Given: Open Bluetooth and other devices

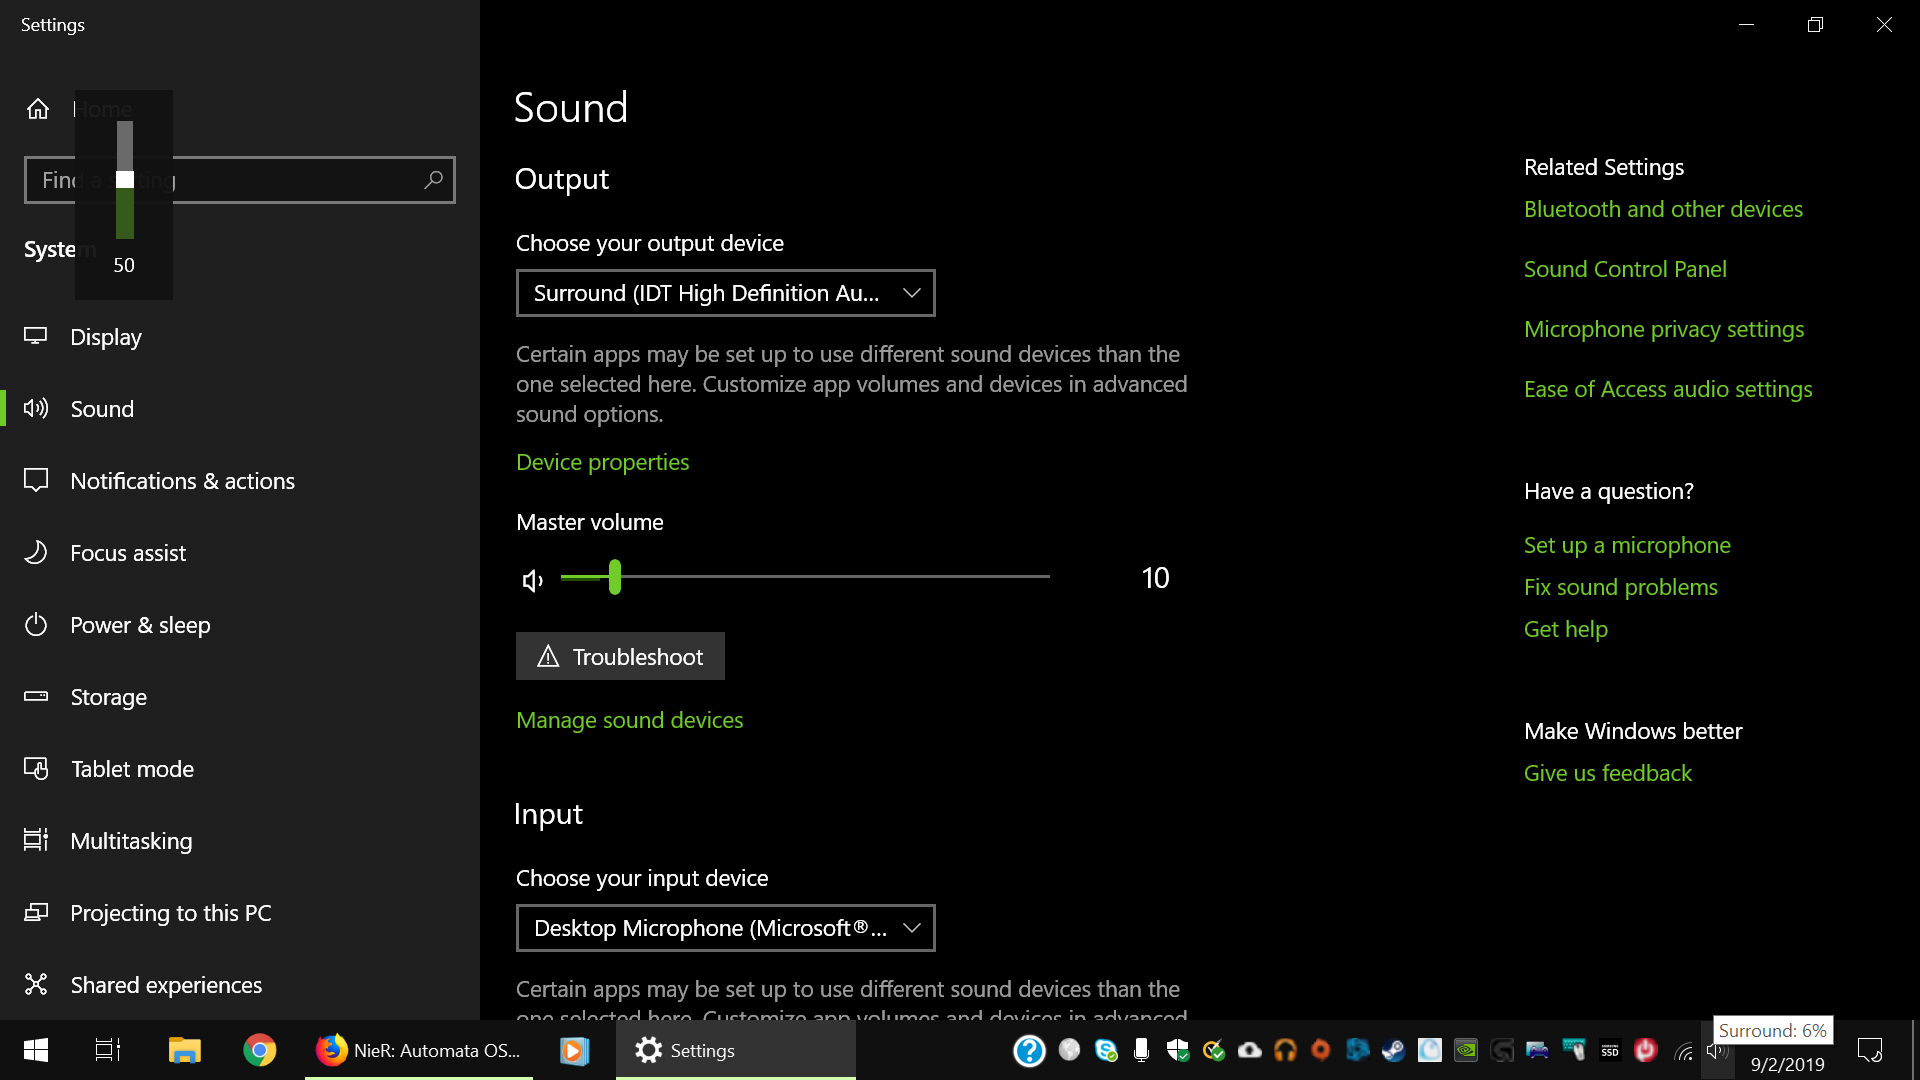Looking at the screenshot, I should [x=1663, y=209].
